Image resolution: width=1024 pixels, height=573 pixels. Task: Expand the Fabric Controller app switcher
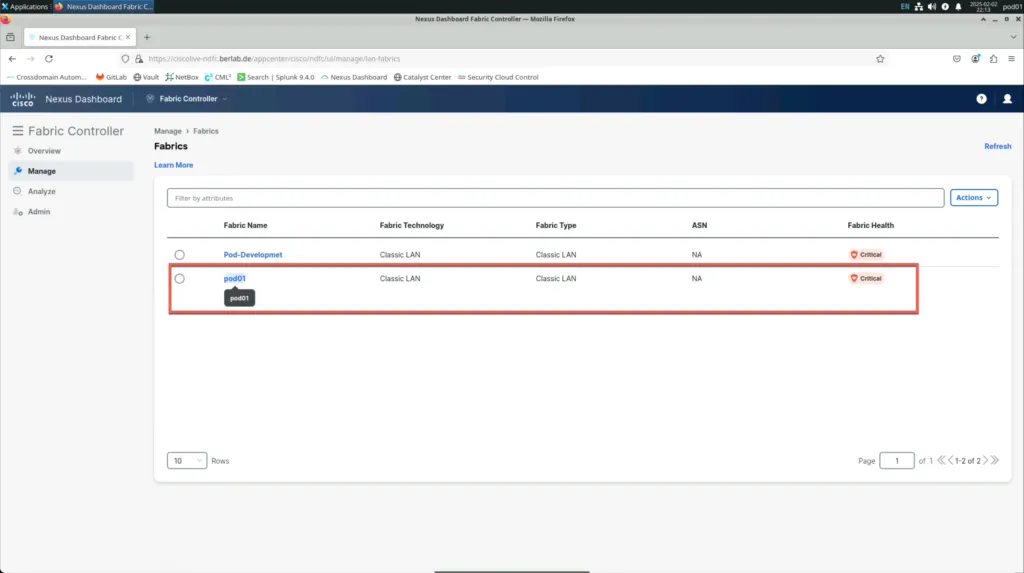(187, 99)
